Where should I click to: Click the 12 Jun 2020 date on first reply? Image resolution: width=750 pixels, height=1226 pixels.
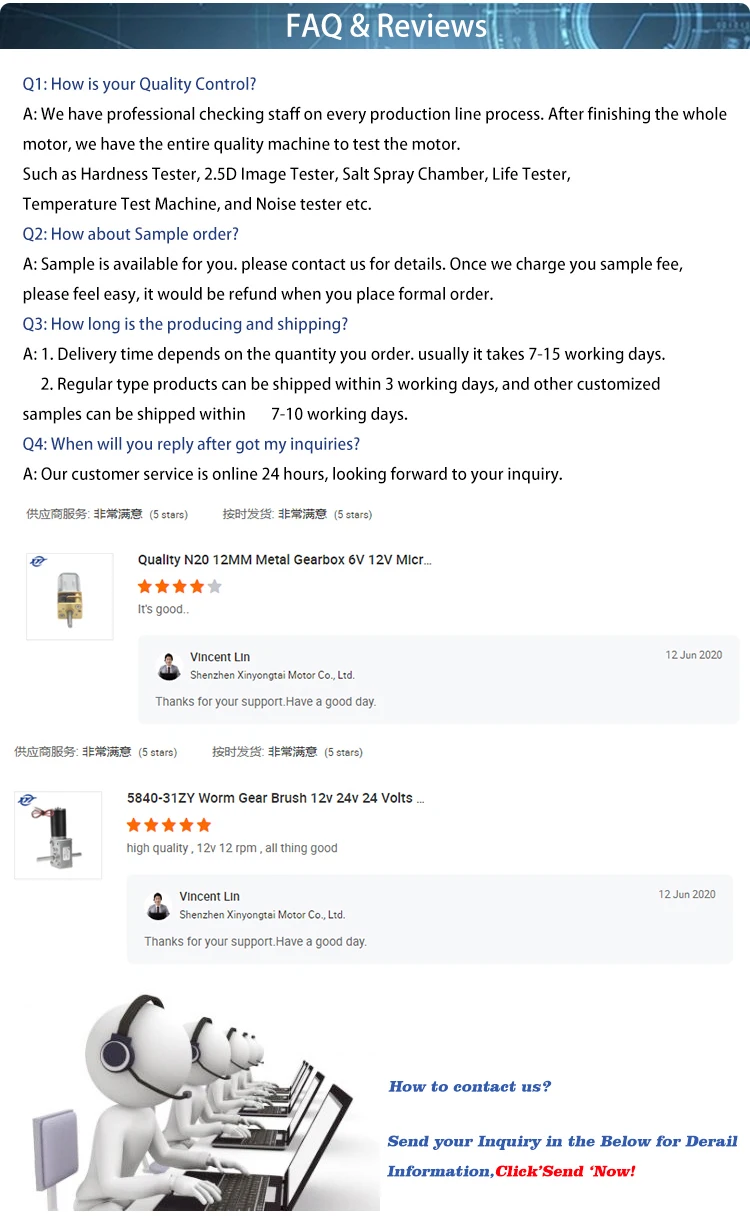point(693,655)
